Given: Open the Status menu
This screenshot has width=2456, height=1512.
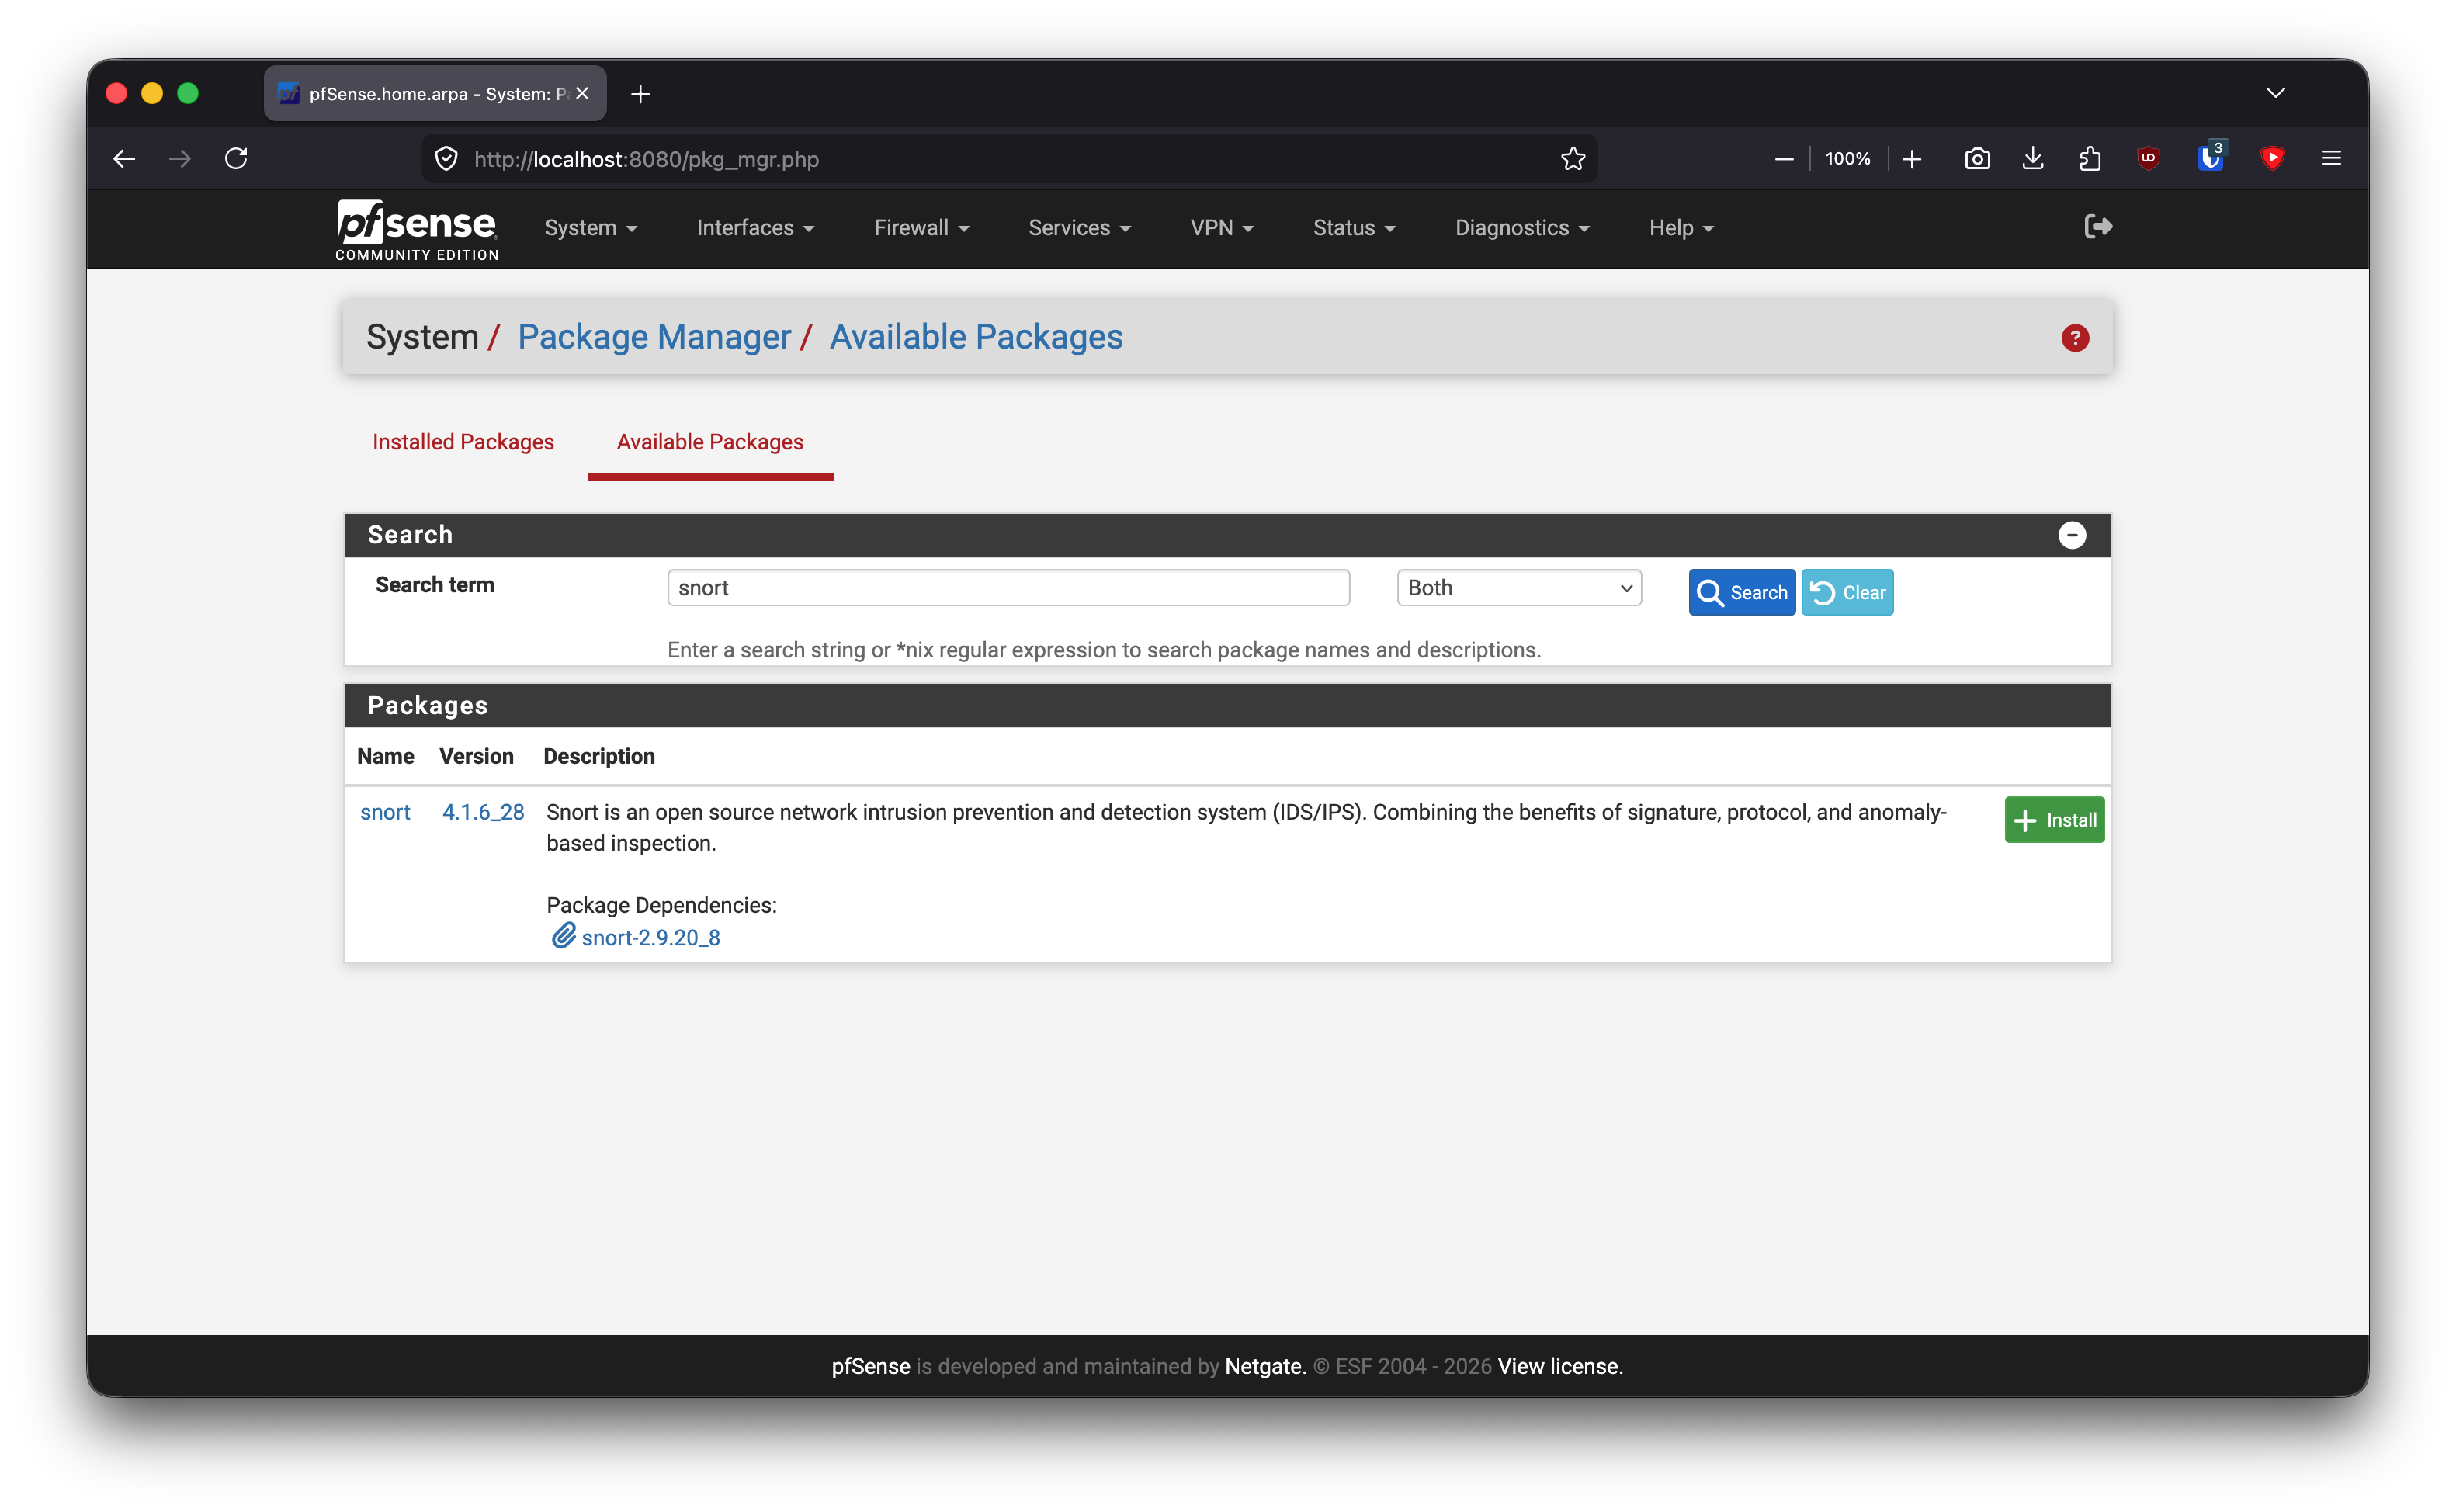Looking at the screenshot, I should pyautogui.click(x=1354, y=228).
